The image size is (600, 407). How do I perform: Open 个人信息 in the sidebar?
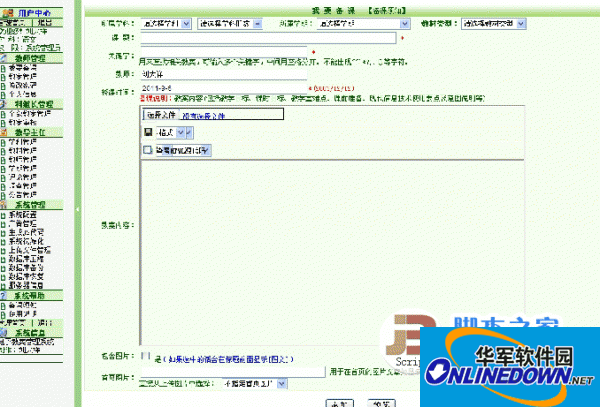click(x=23, y=94)
